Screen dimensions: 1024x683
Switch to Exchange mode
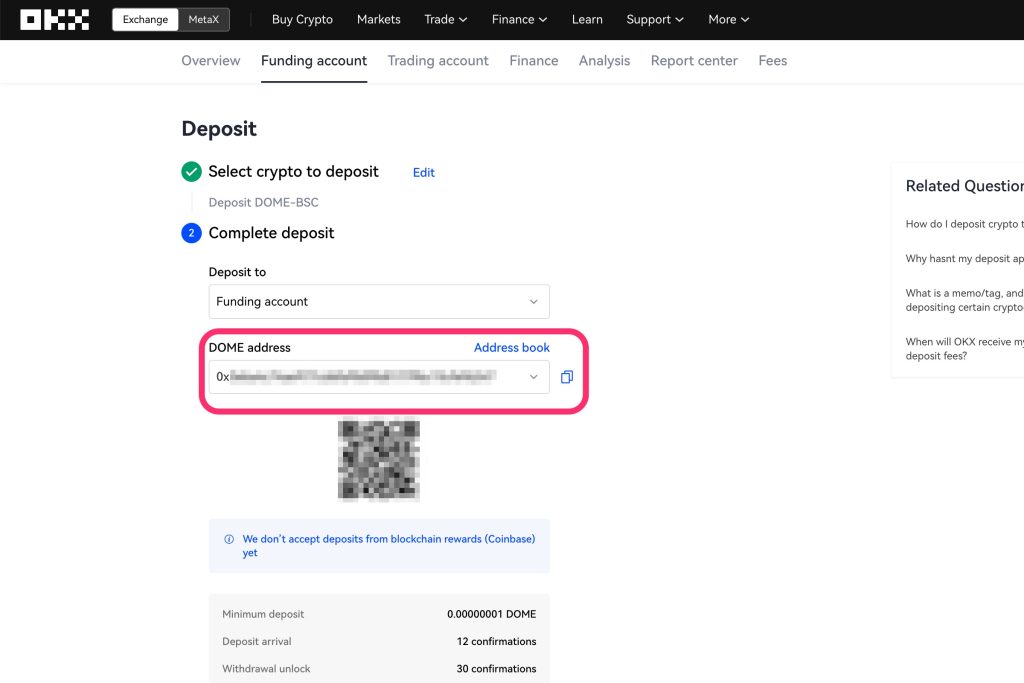click(x=145, y=19)
